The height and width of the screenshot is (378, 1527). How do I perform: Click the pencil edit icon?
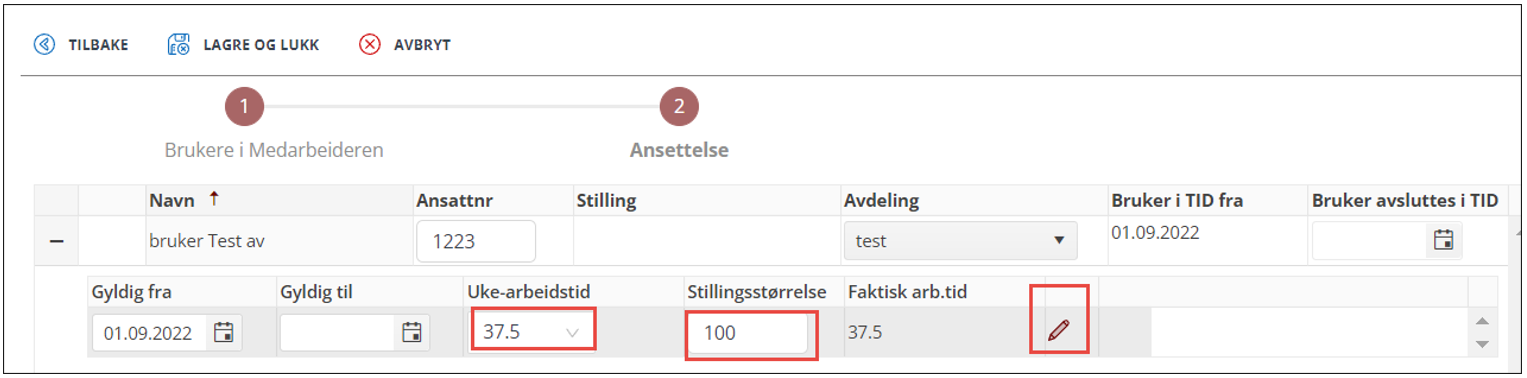coord(1059,332)
